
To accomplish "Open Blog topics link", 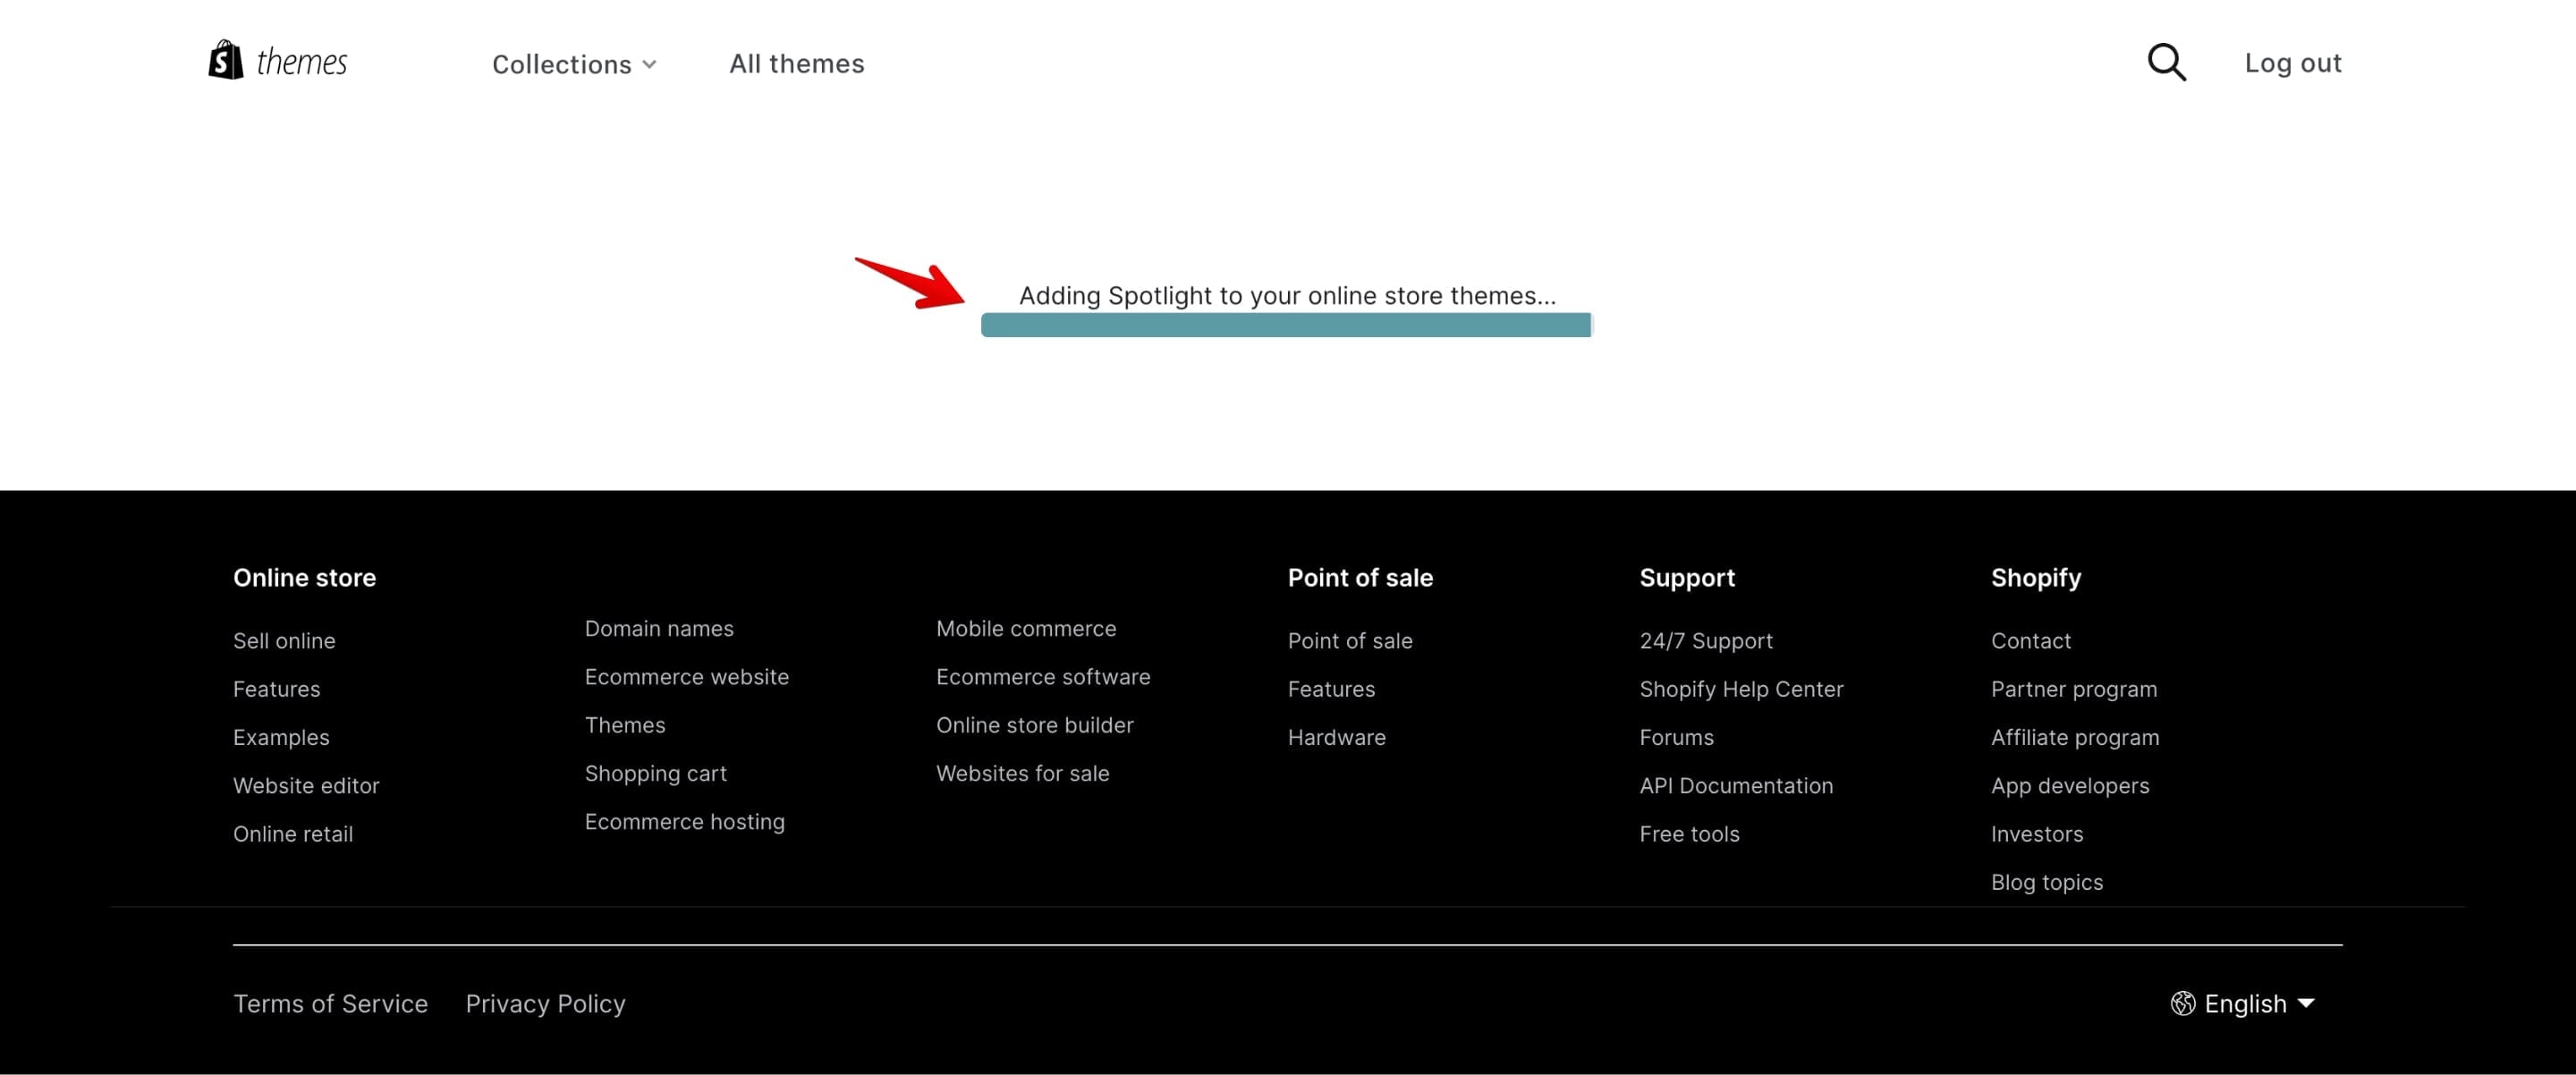I will tap(2046, 882).
